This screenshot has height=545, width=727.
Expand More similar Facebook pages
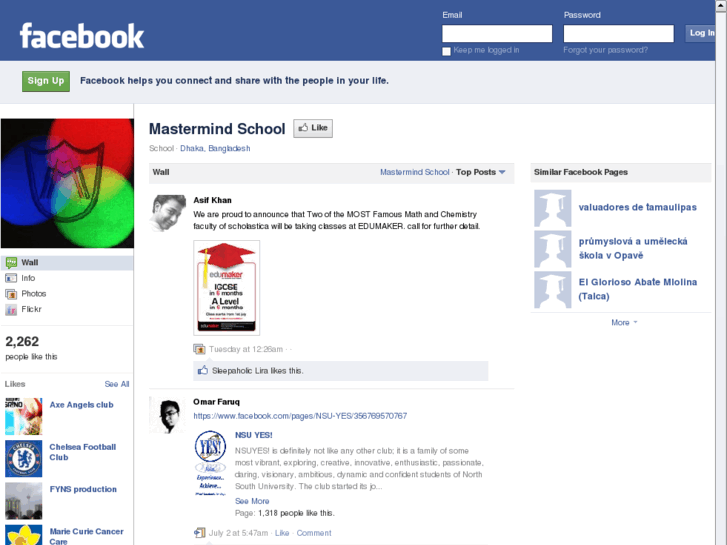(x=624, y=322)
